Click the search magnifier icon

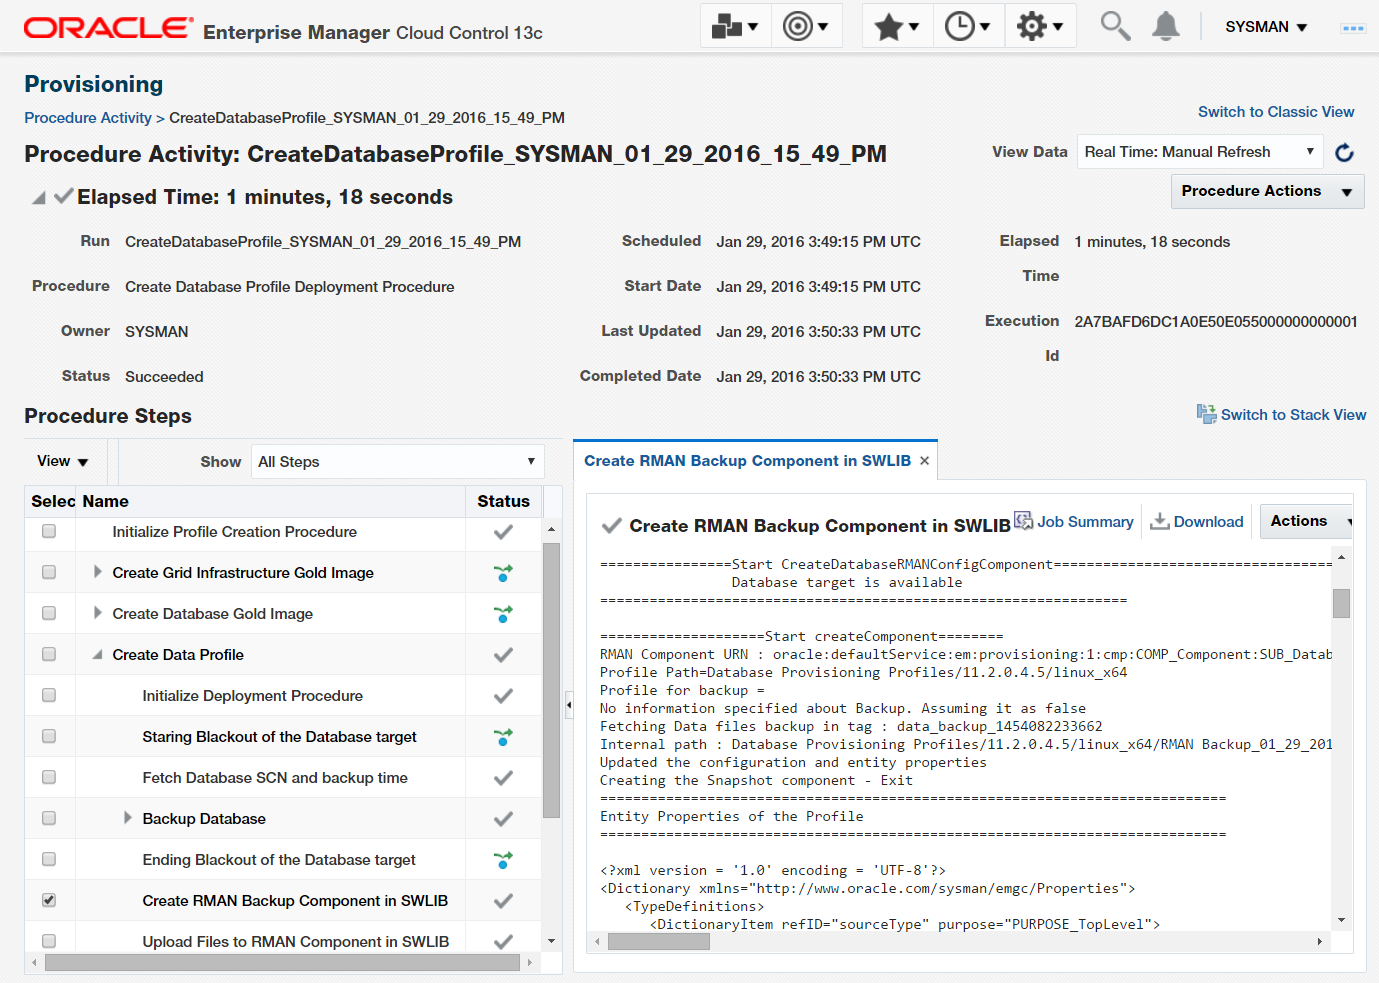1115,26
